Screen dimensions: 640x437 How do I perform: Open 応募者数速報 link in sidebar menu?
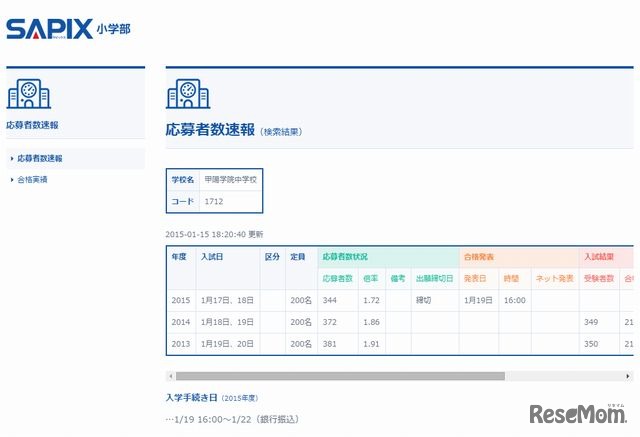(x=40, y=158)
